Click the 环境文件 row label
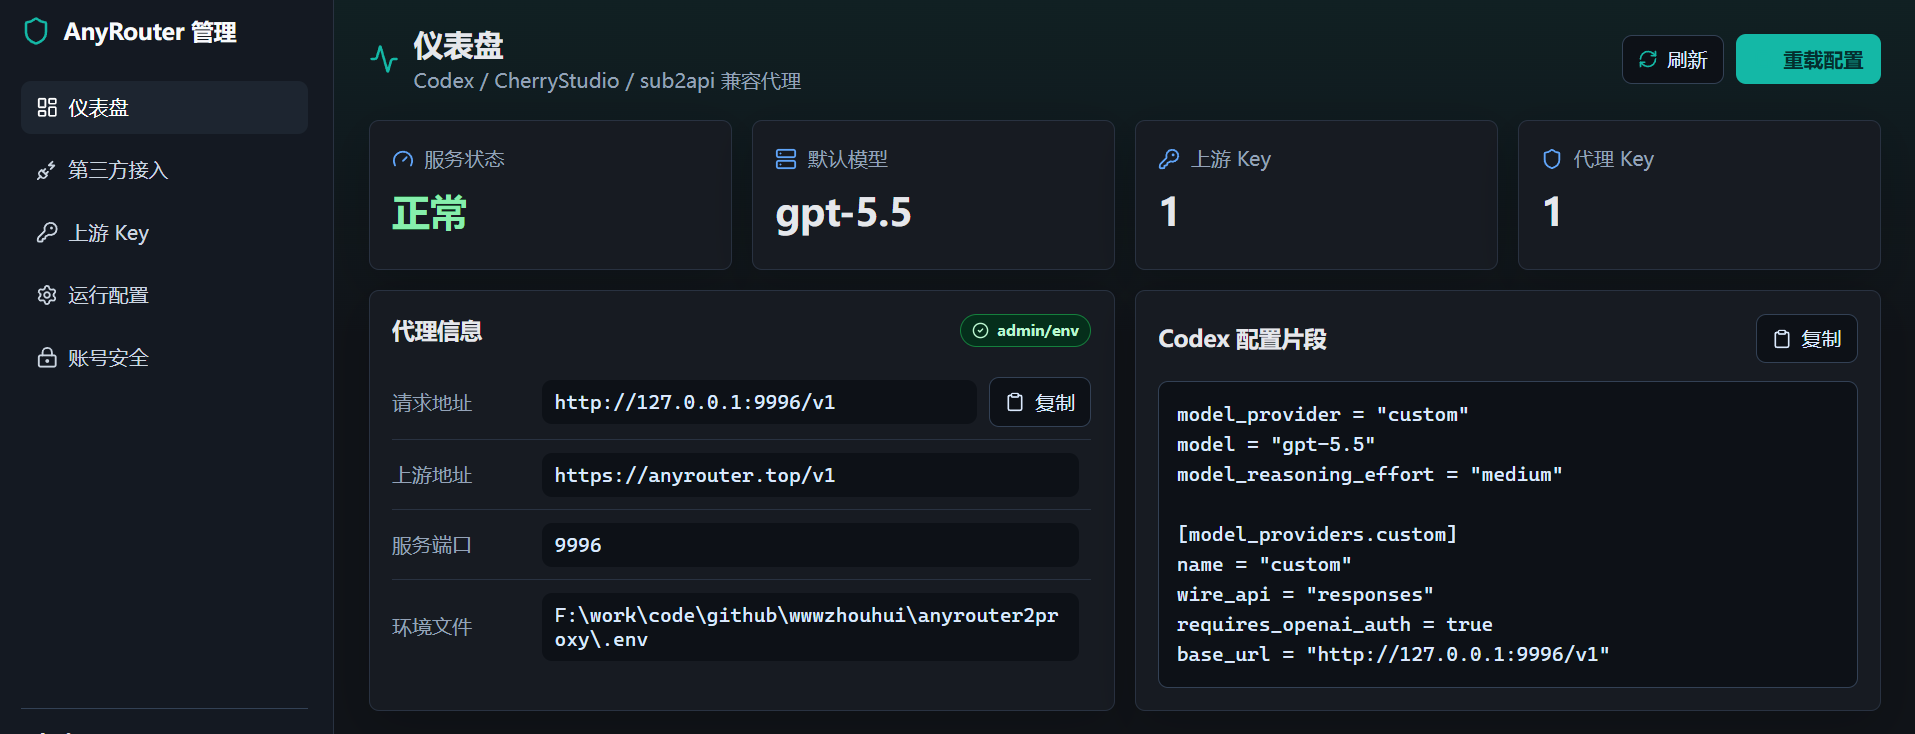Viewport: 1915px width, 734px height. tap(432, 627)
